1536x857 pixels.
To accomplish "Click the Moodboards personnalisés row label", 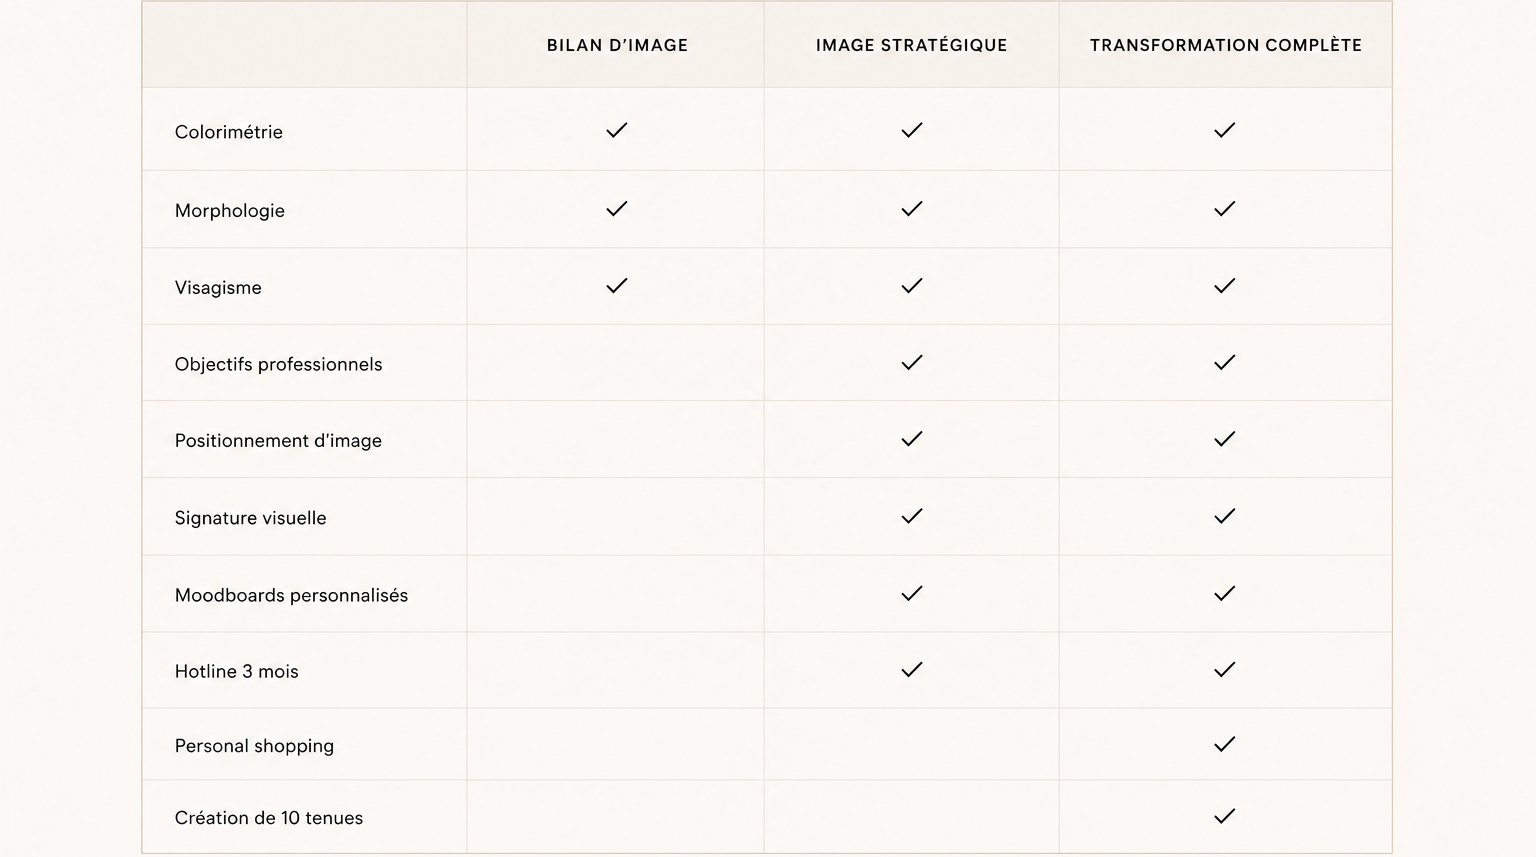I will 291,595.
